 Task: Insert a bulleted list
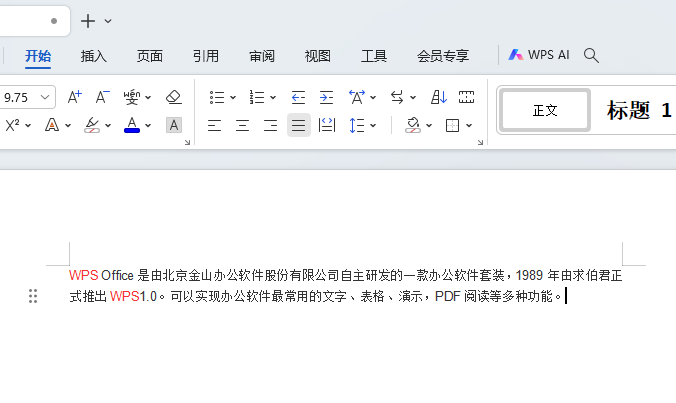217,97
